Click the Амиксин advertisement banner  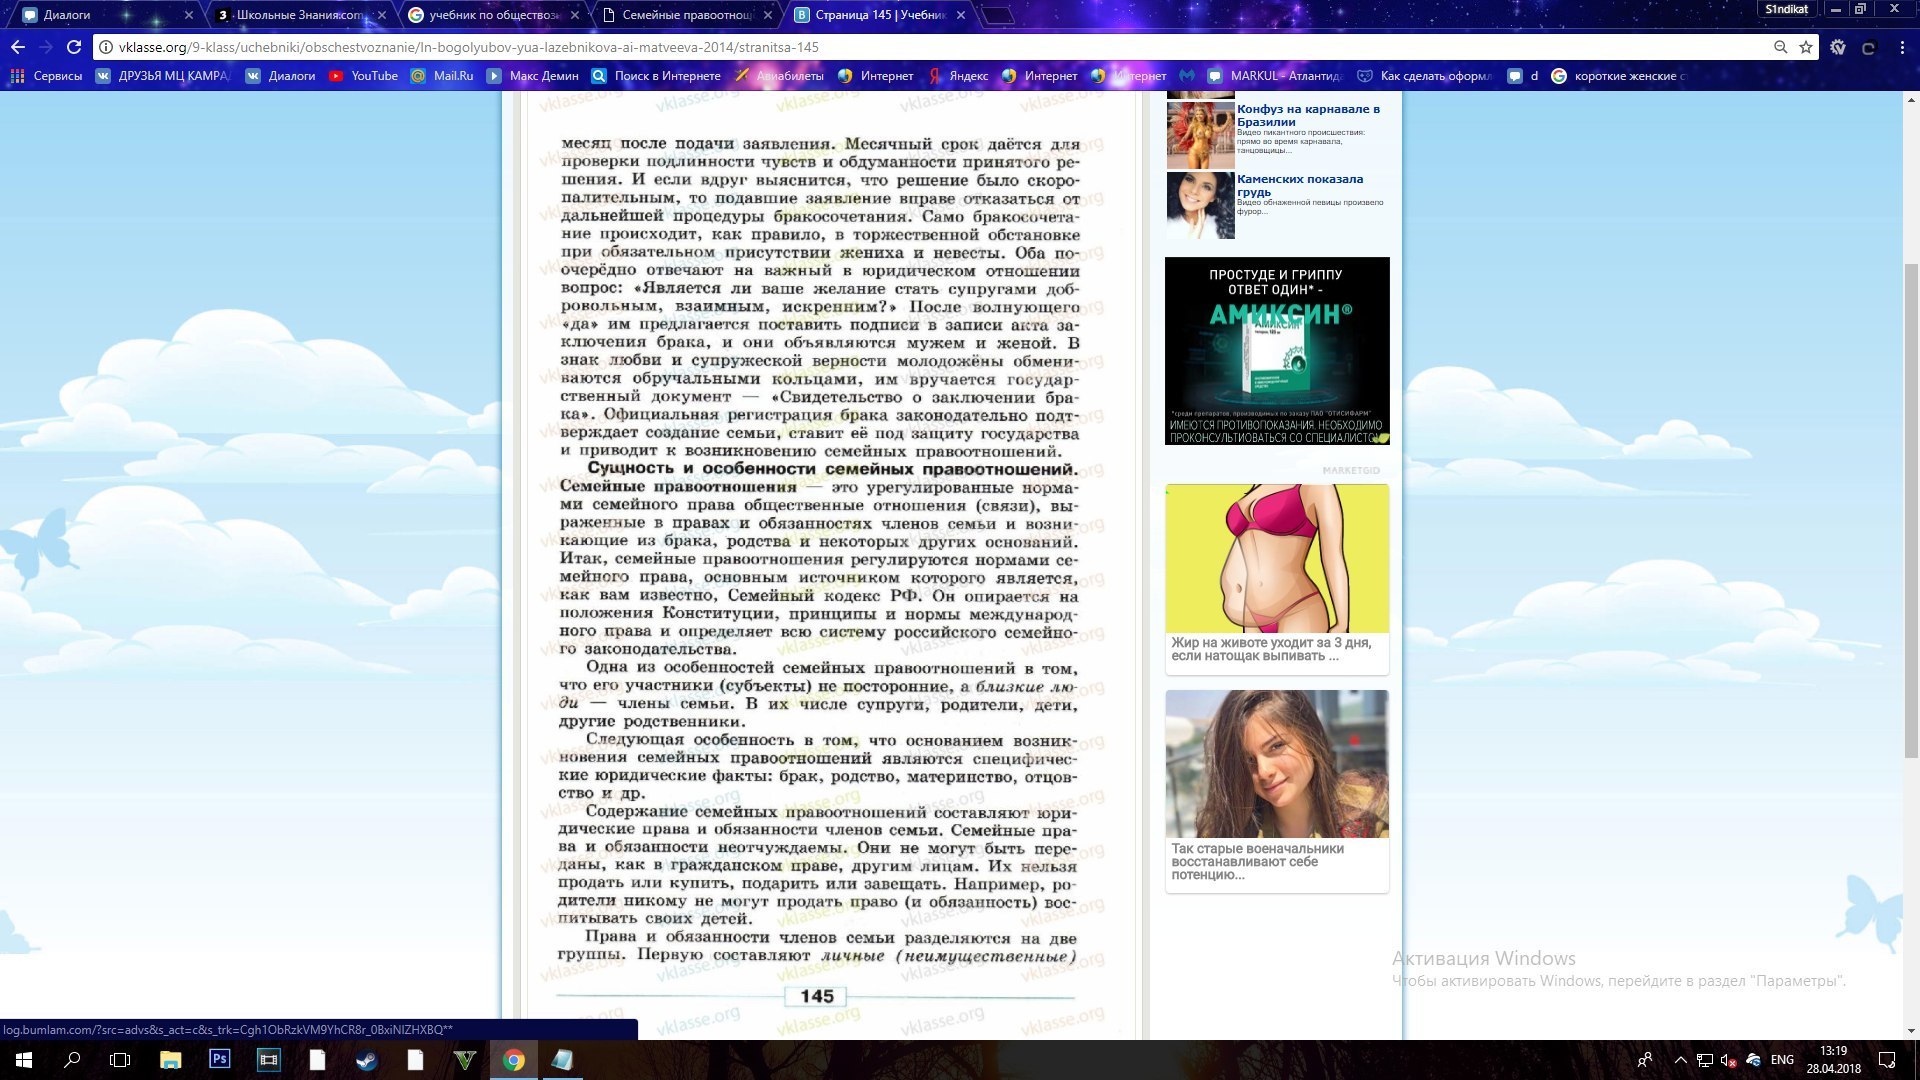[x=1277, y=350]
